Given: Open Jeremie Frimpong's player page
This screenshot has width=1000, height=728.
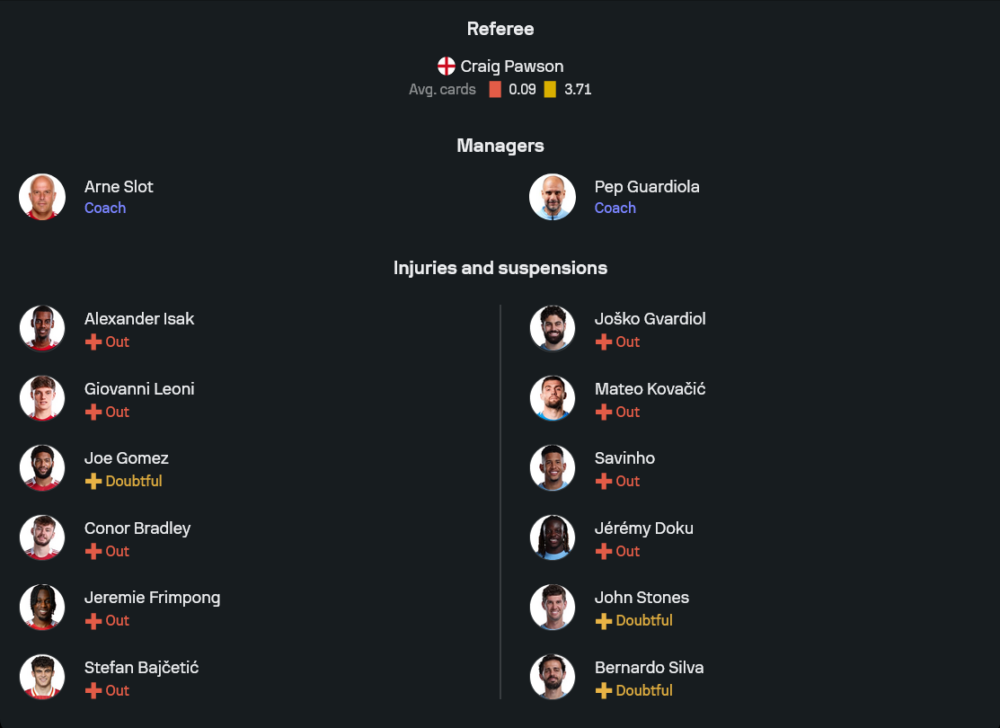Looking at the screenshot, I should tap(152, 598).
